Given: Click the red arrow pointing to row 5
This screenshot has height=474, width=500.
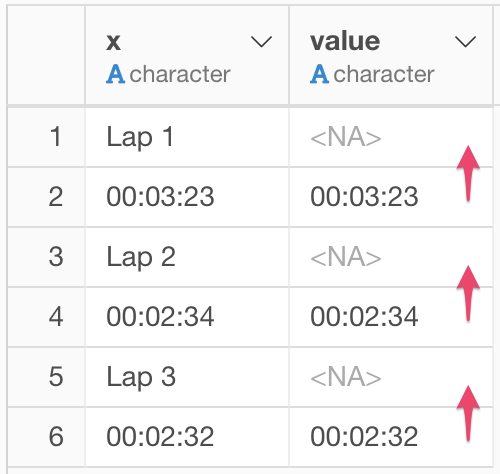Looking at the screenshot, I should (468, 413).
